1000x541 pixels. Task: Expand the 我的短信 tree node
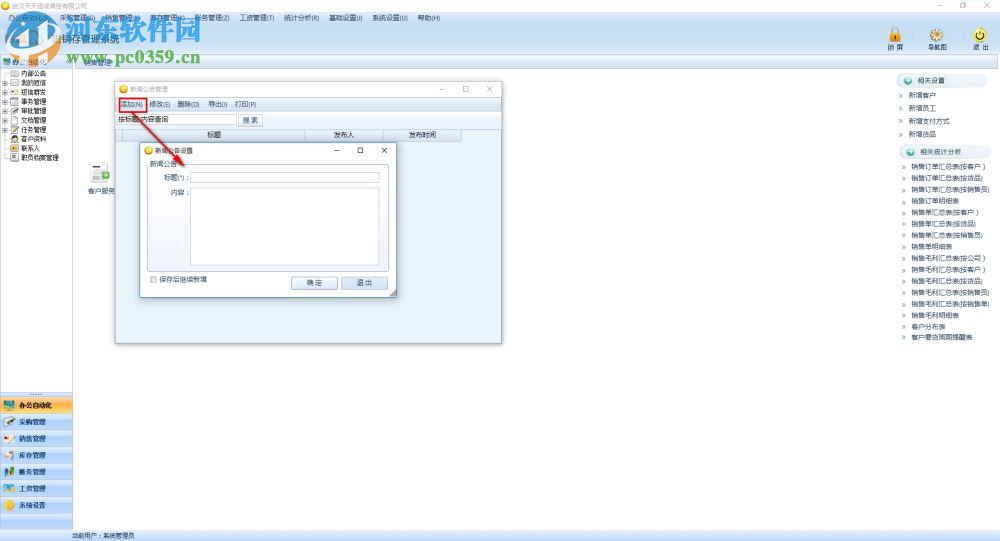4,83
